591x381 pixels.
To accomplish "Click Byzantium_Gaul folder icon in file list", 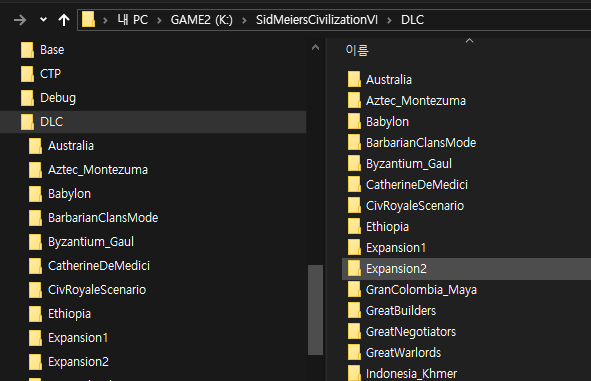I will click(354, 164).
